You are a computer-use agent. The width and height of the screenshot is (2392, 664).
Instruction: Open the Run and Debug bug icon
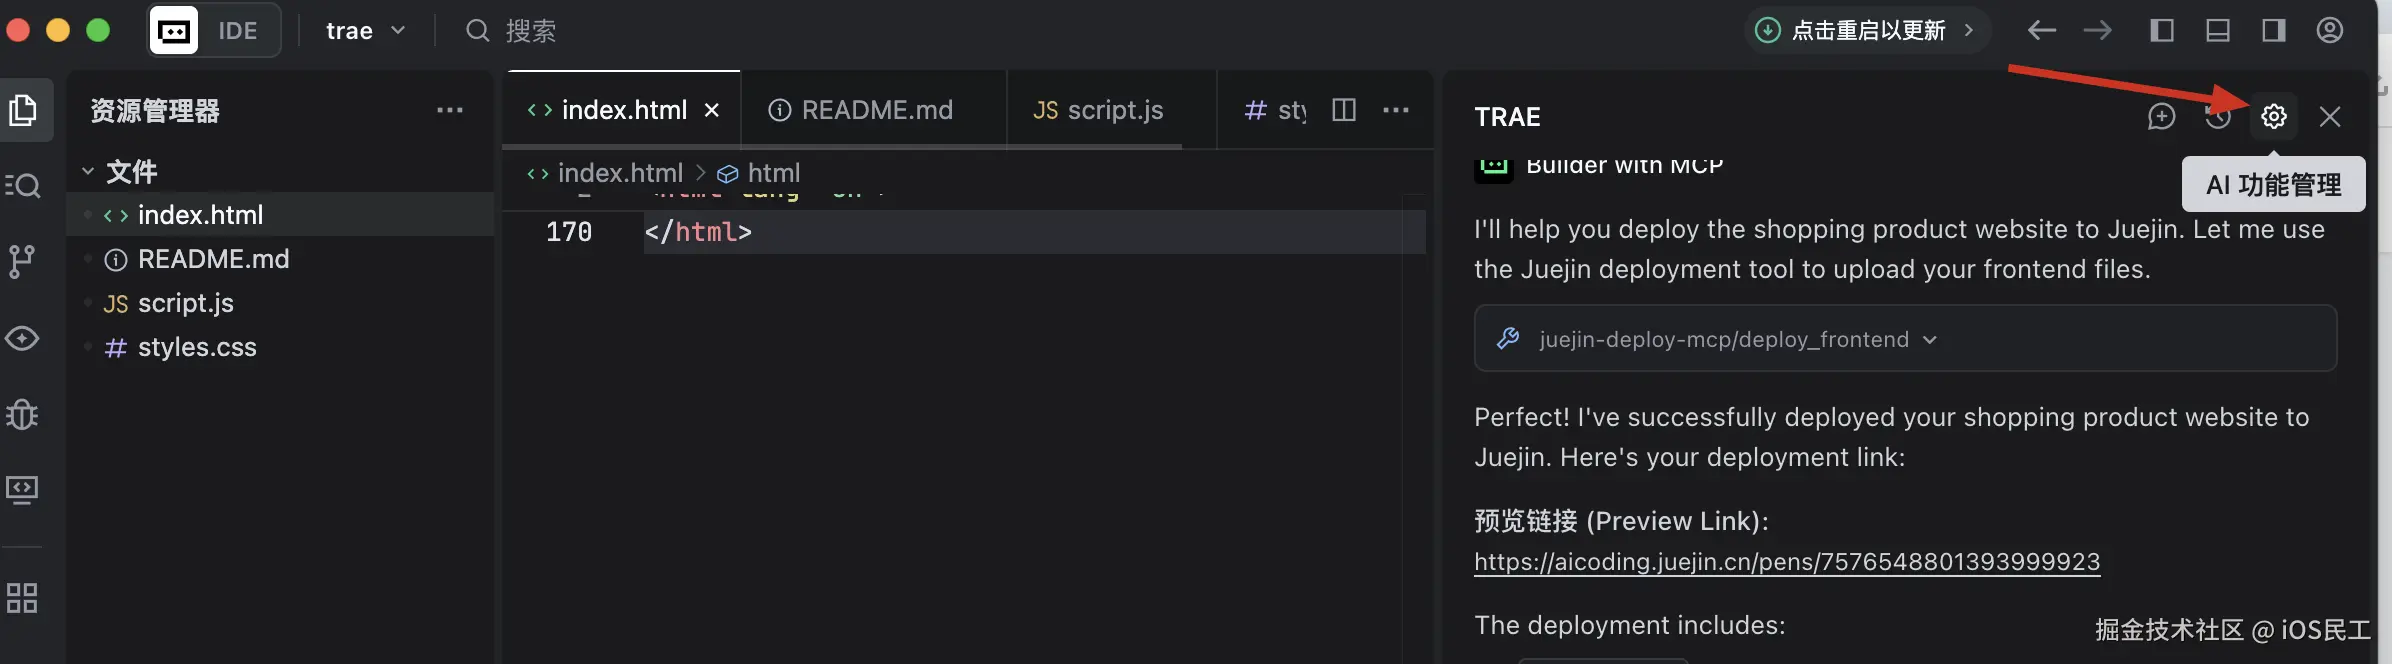[x=22, y=413]
